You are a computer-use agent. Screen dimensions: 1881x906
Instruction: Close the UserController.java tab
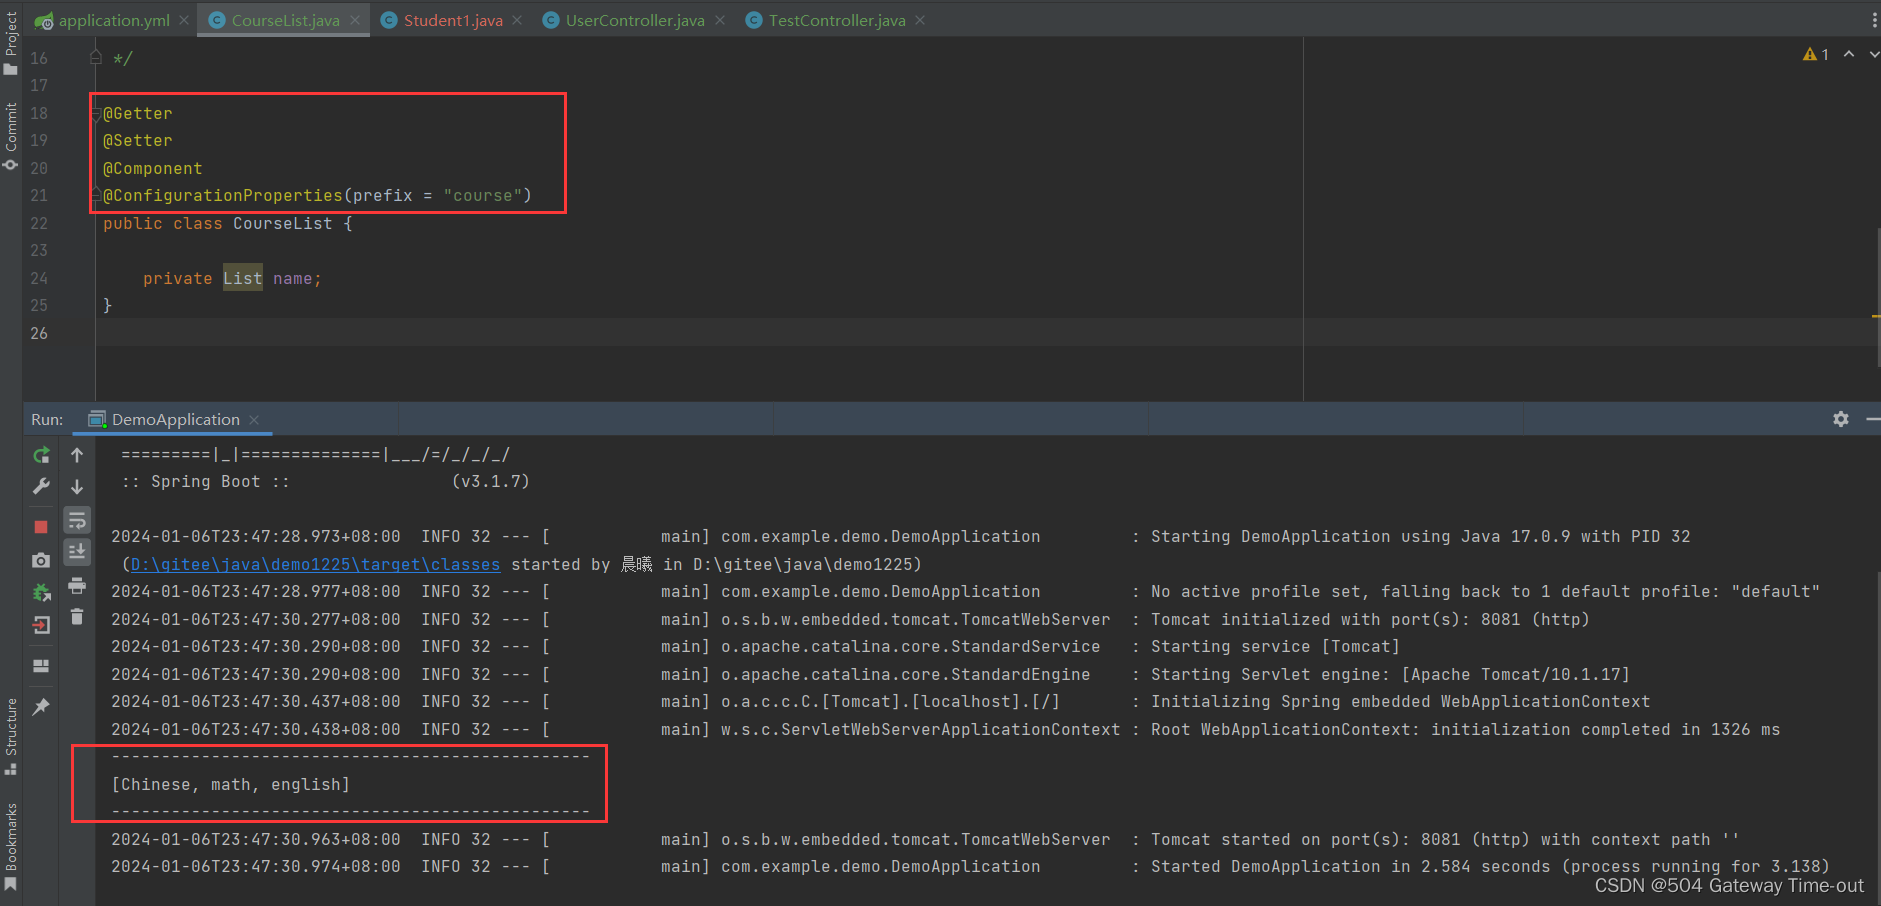[720, 20]
